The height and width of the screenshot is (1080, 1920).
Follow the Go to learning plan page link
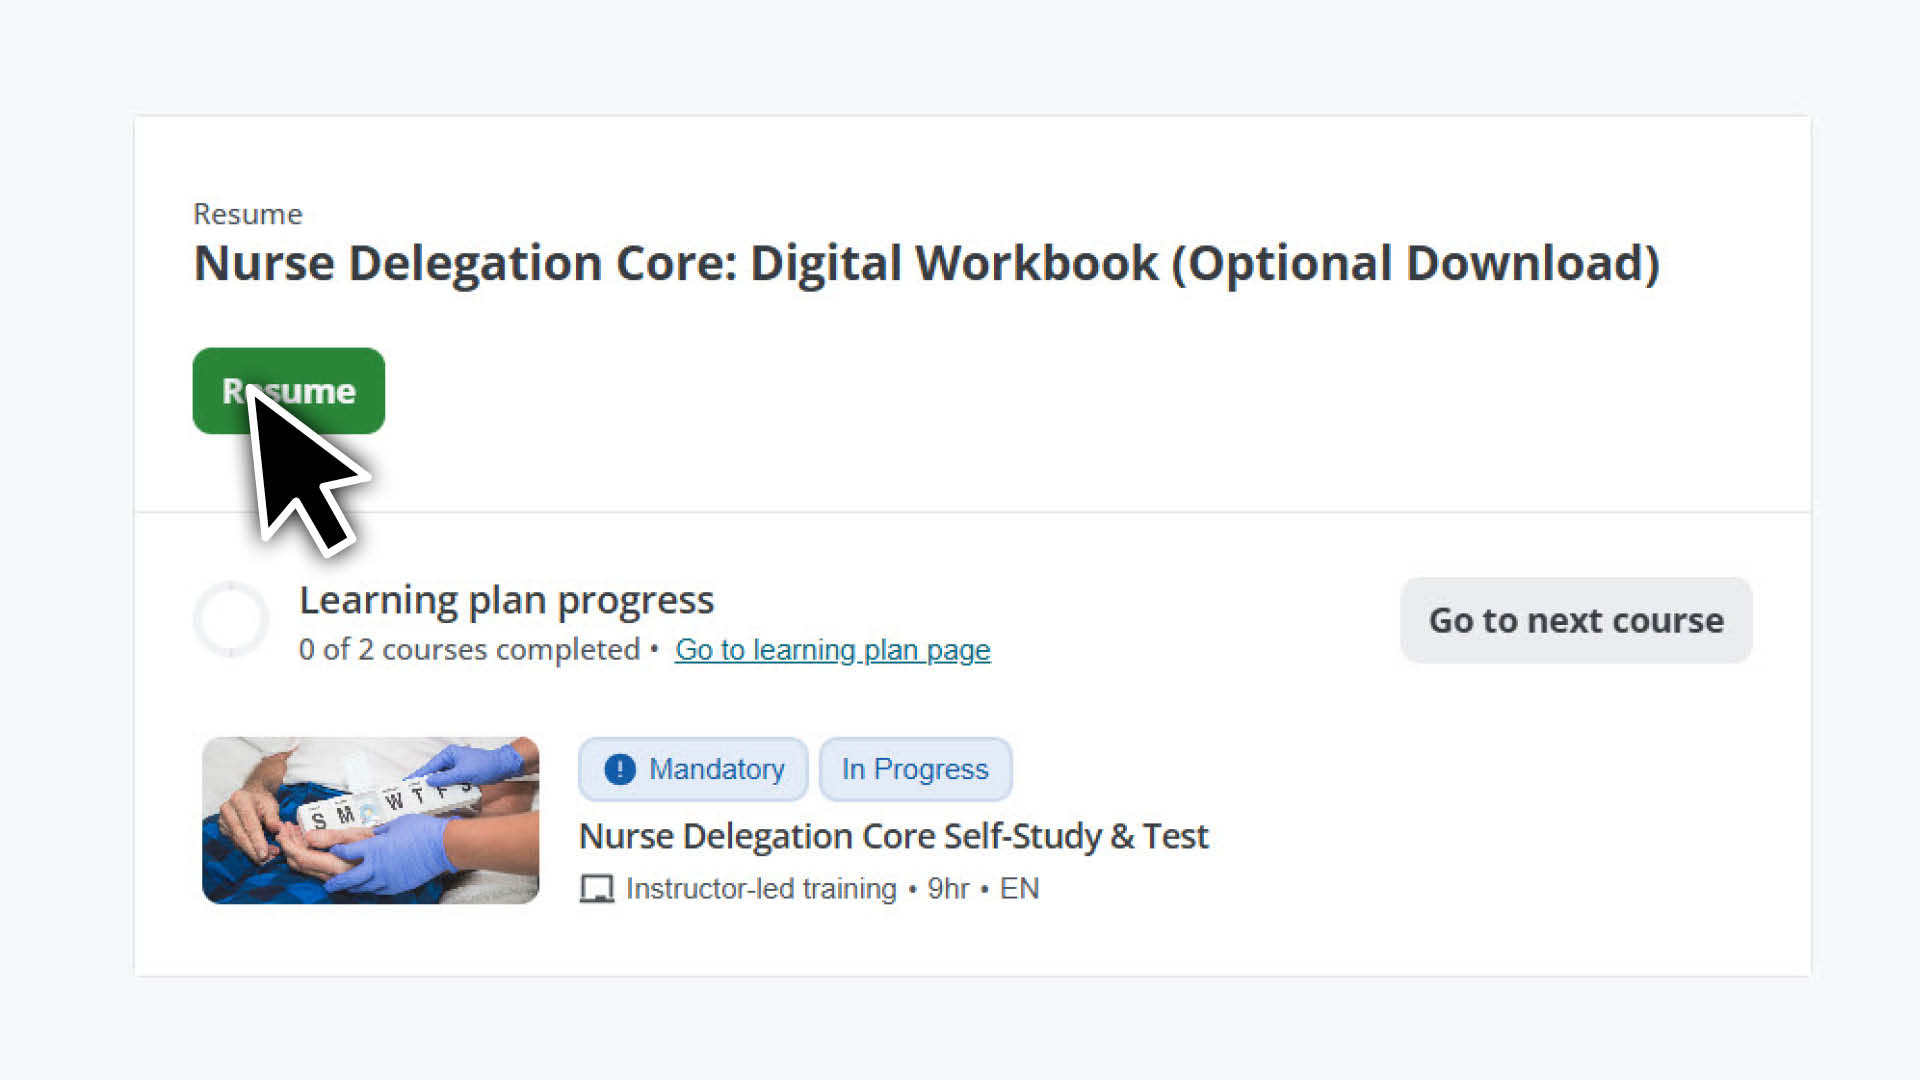click(832, 650)
